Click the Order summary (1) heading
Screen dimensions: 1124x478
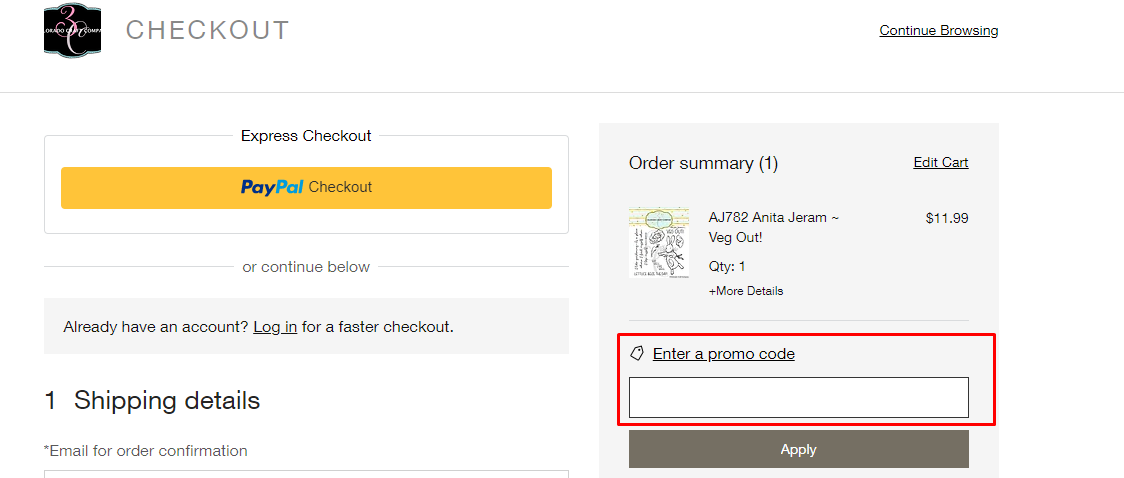(x=703, y=163)
